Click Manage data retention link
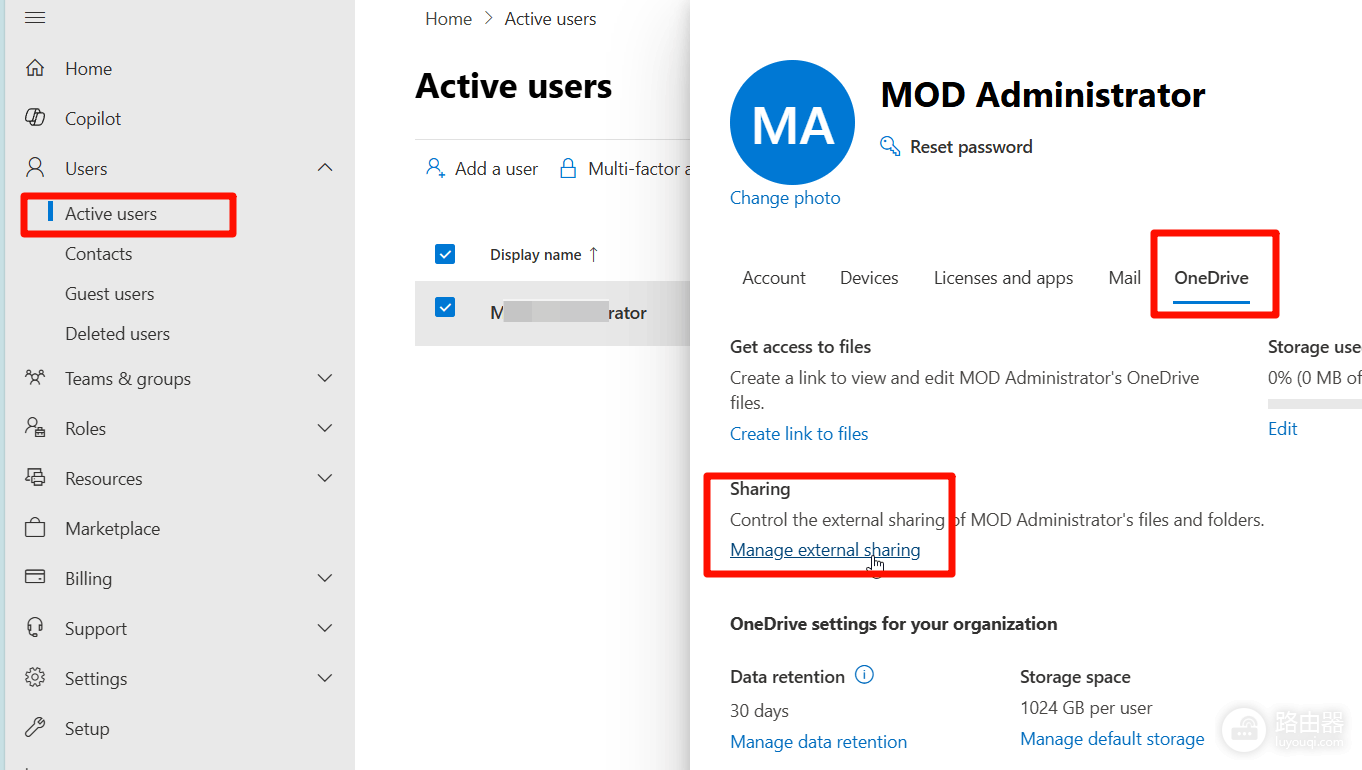The width and height of the screenshot is (1362, 770). pos(818,742)
